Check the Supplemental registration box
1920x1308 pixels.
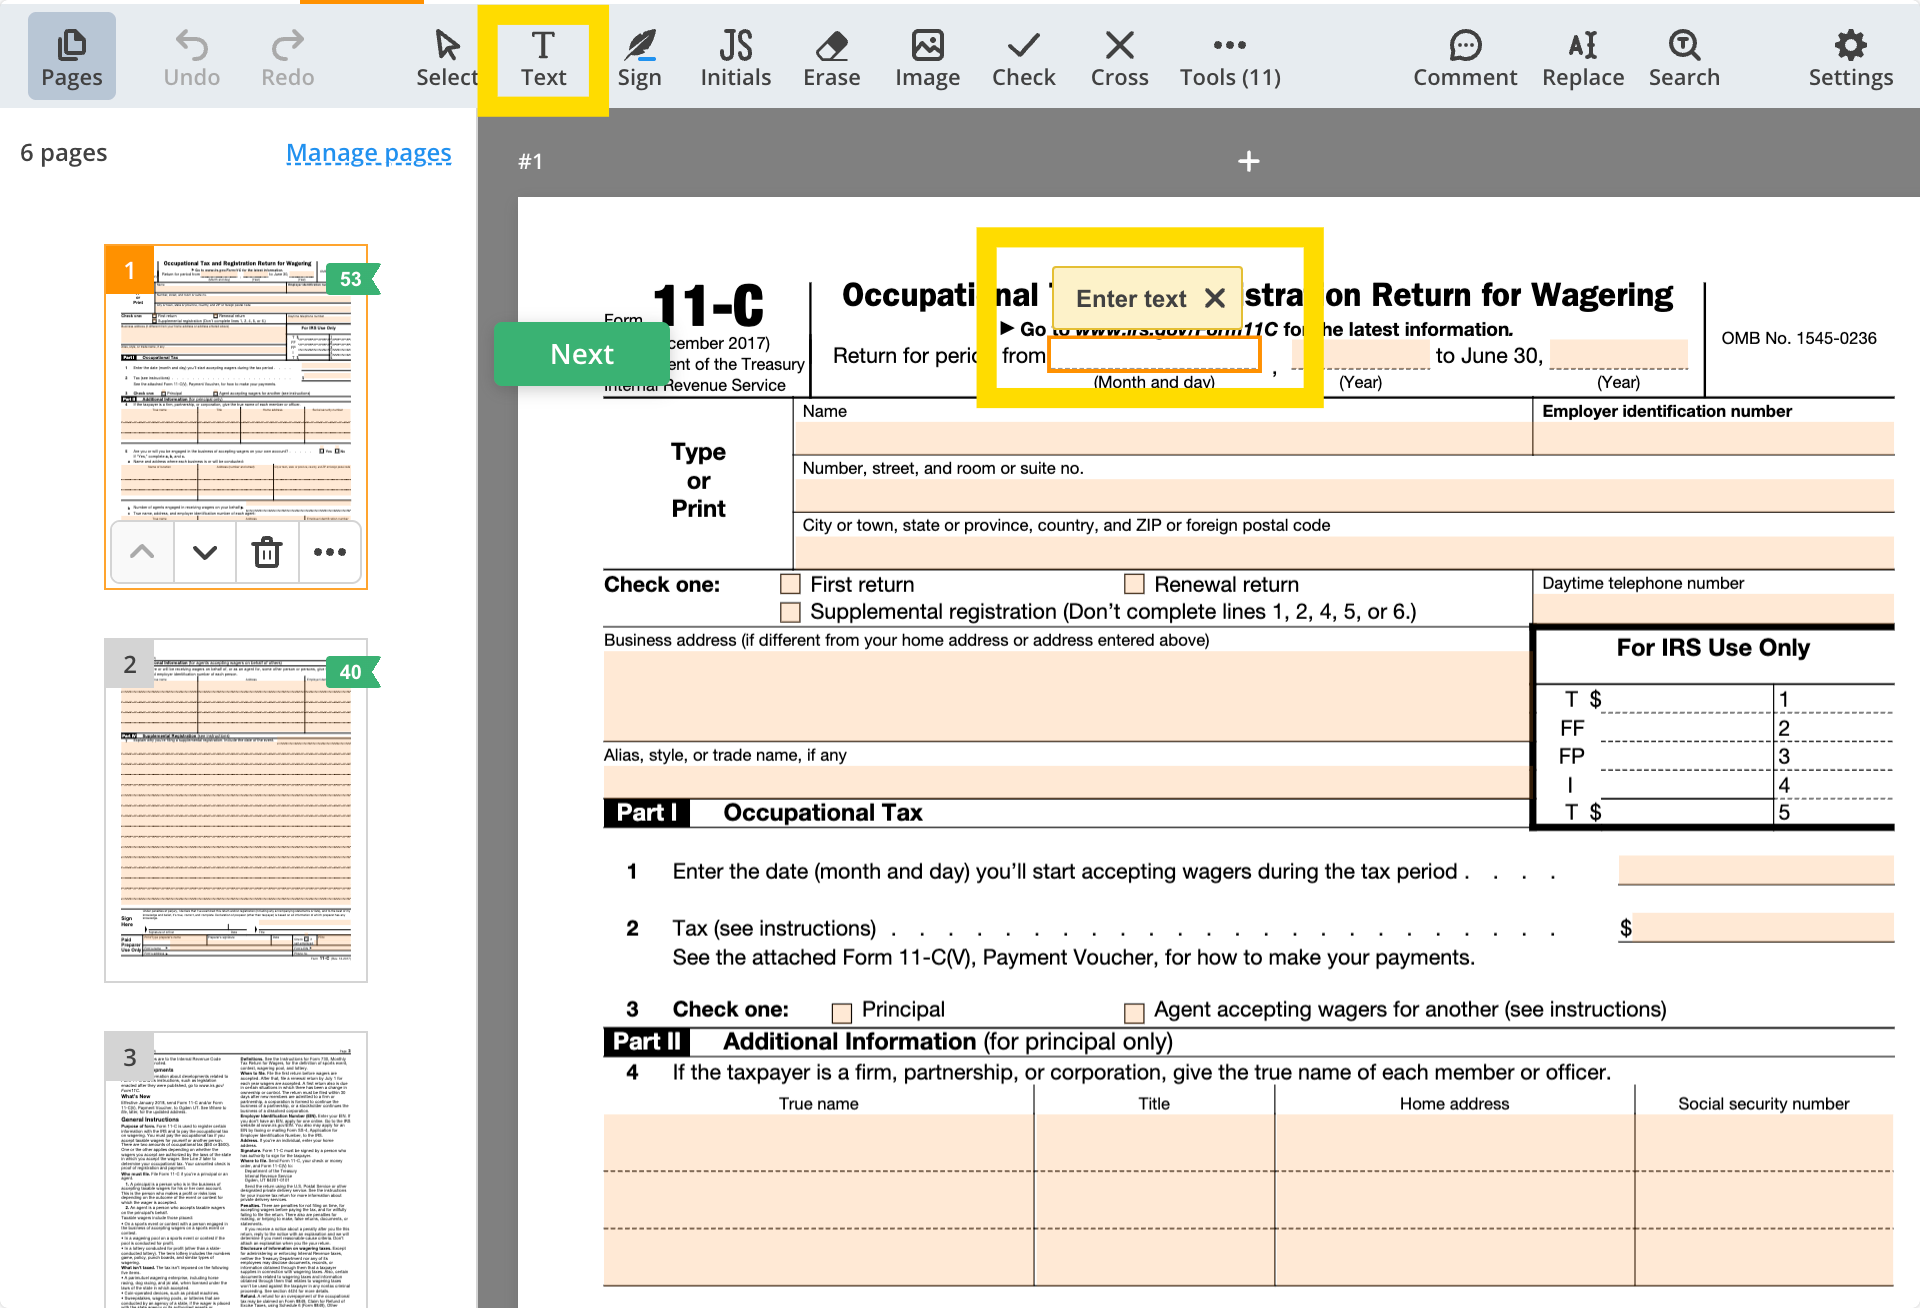(x=790, y=612)
